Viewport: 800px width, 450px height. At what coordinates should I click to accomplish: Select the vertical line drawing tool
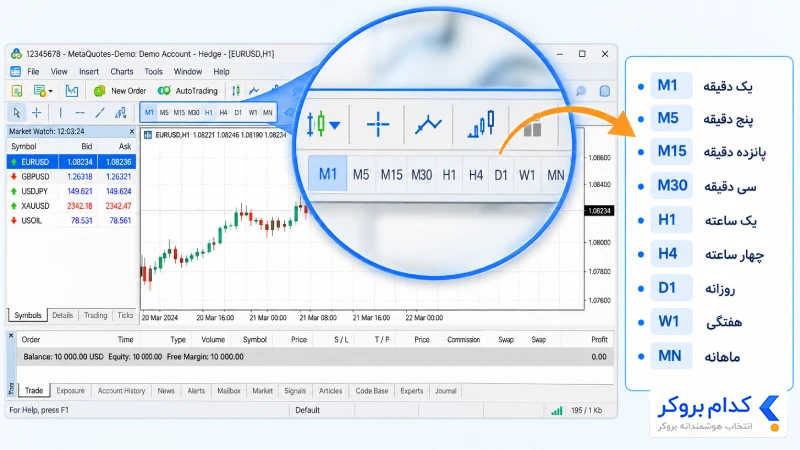60,113
